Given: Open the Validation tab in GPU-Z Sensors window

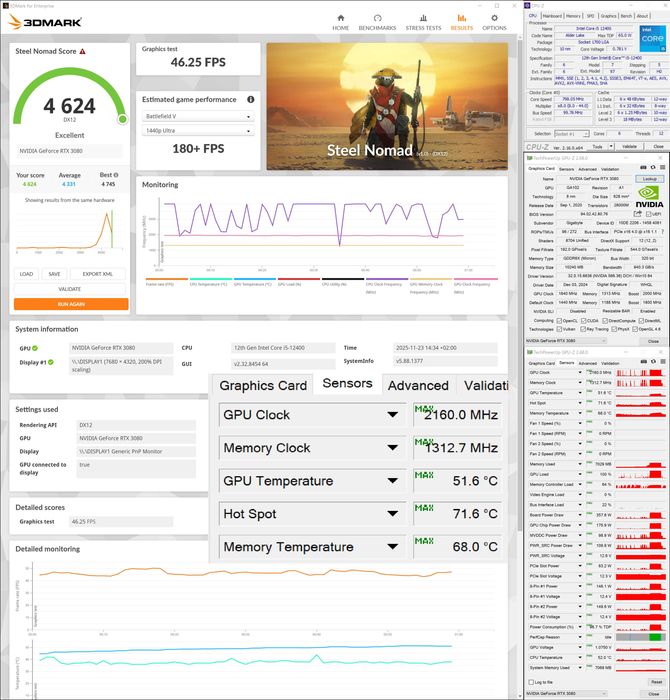Looking at the screenshot, I should pos(610,363).
